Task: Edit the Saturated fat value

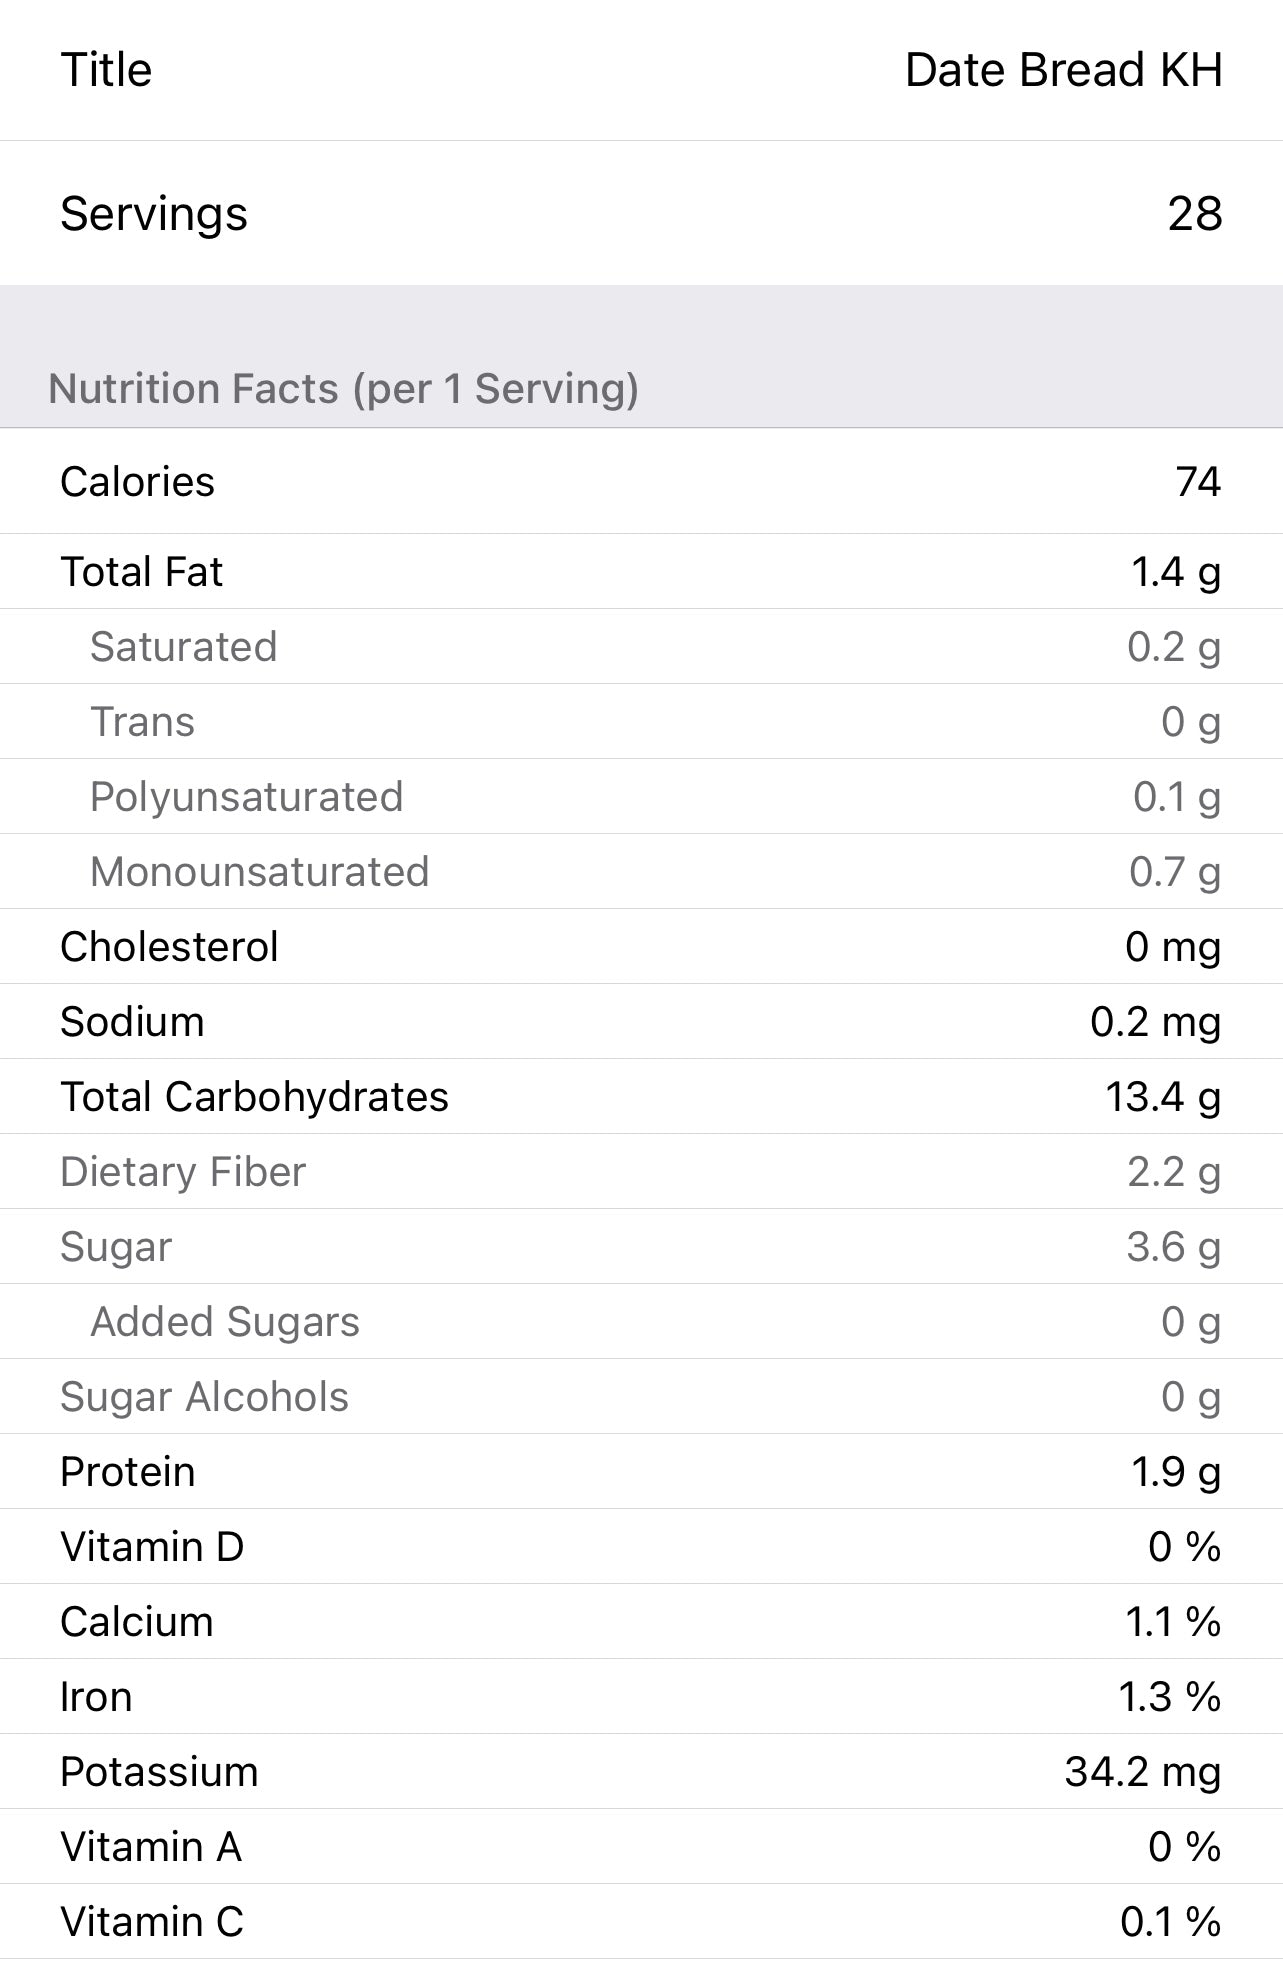Action: coord(1173,647)
